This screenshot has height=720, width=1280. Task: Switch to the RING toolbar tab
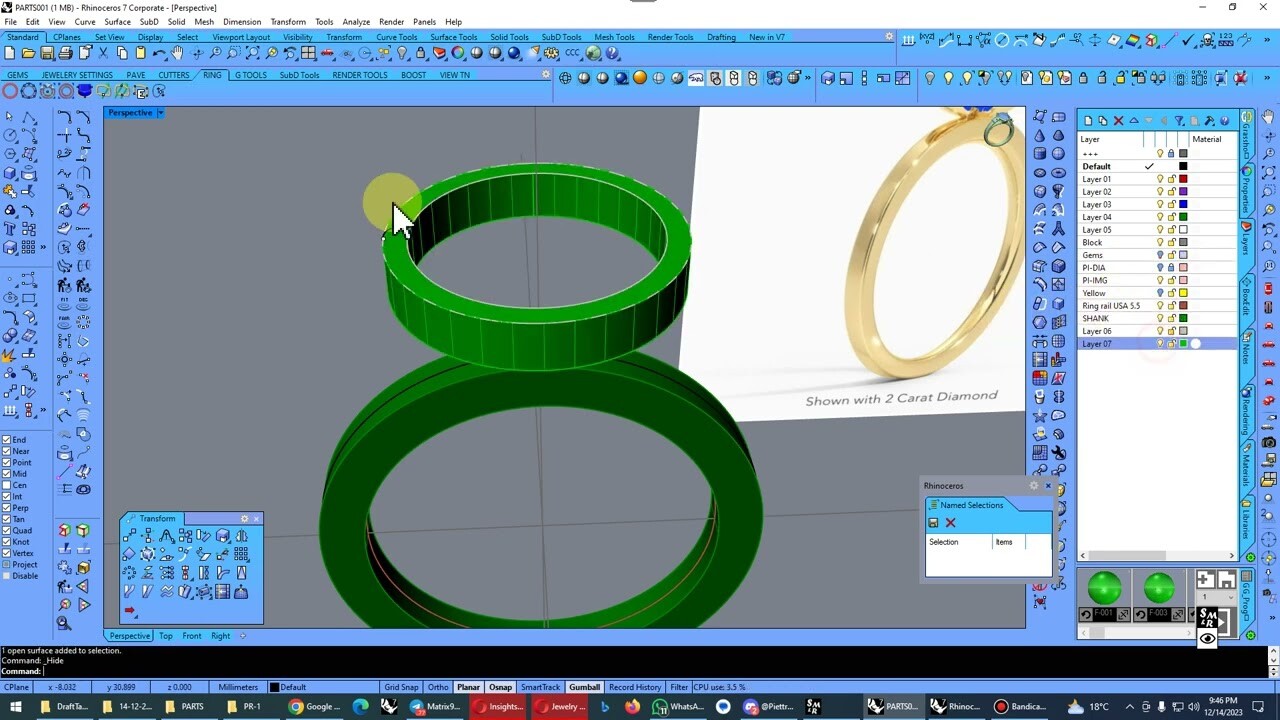[212, 74]
